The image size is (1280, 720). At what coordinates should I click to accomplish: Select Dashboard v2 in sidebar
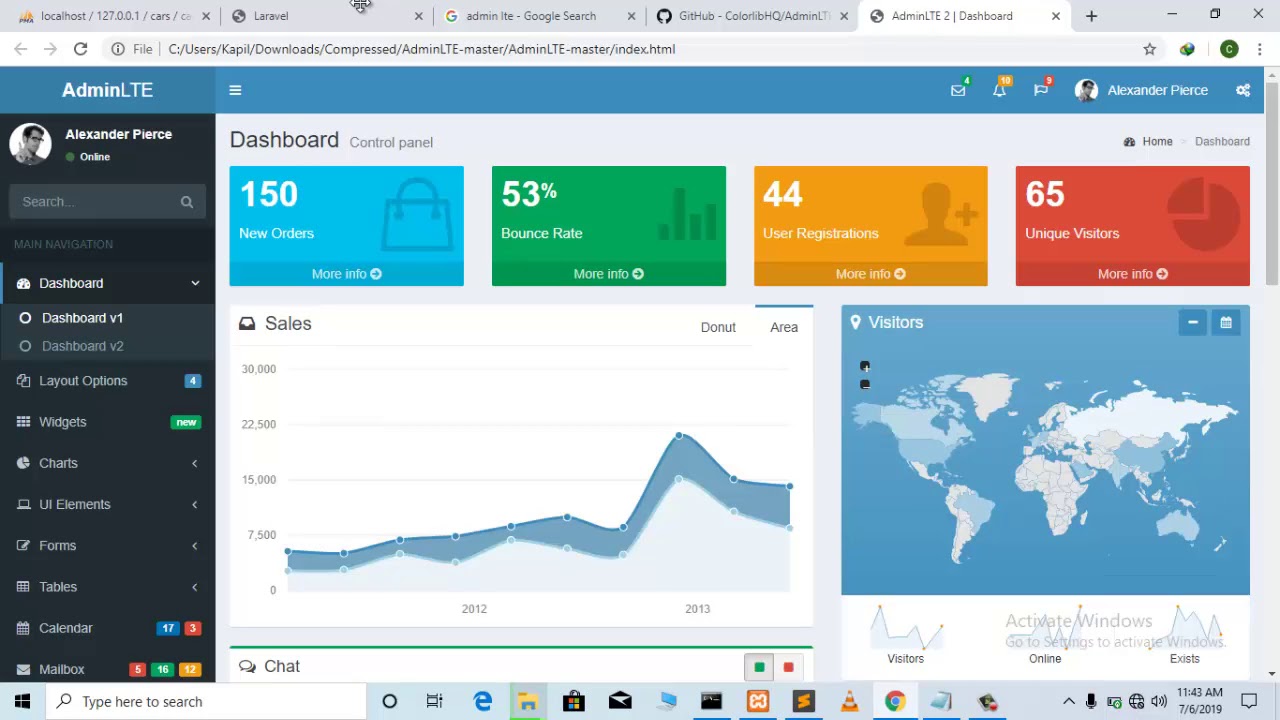[82, 346]
